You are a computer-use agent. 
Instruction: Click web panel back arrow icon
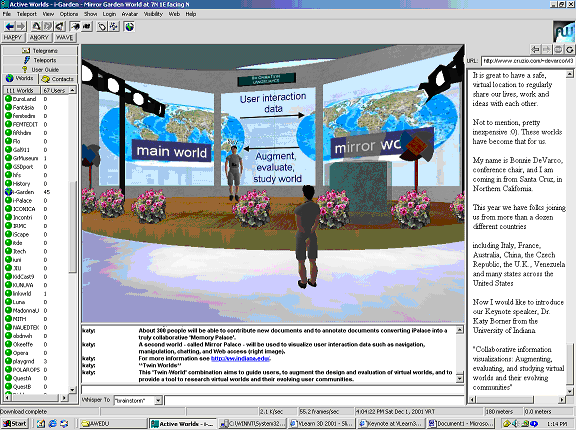pos(535,49)
